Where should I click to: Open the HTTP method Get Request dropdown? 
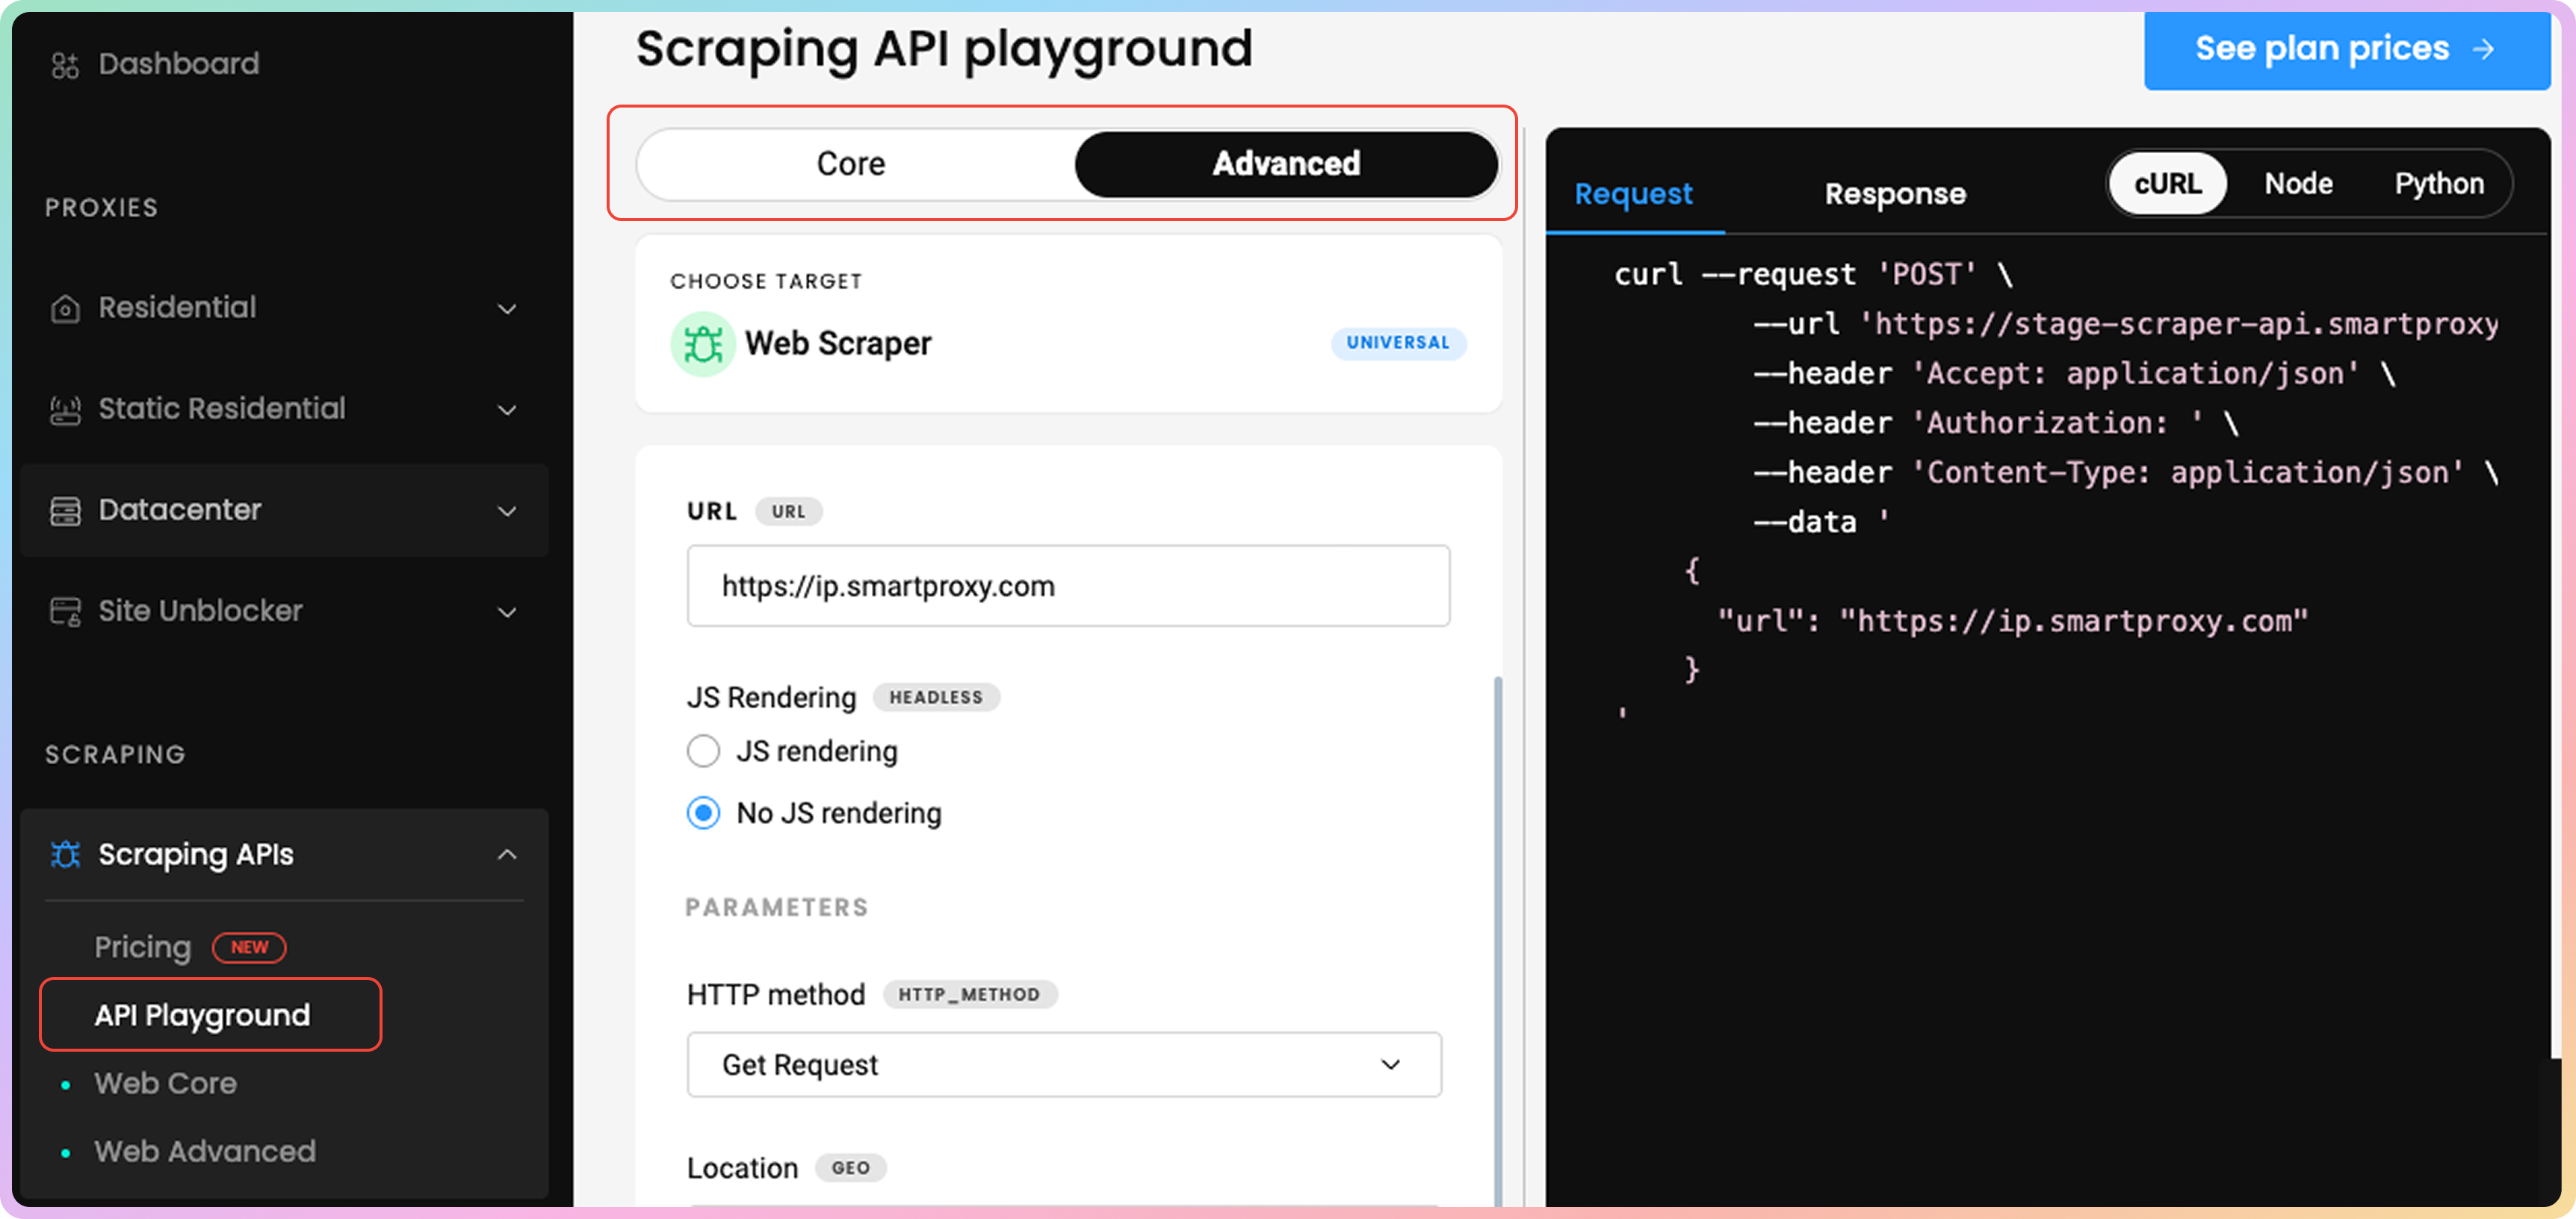[x=1064, y=1065]
